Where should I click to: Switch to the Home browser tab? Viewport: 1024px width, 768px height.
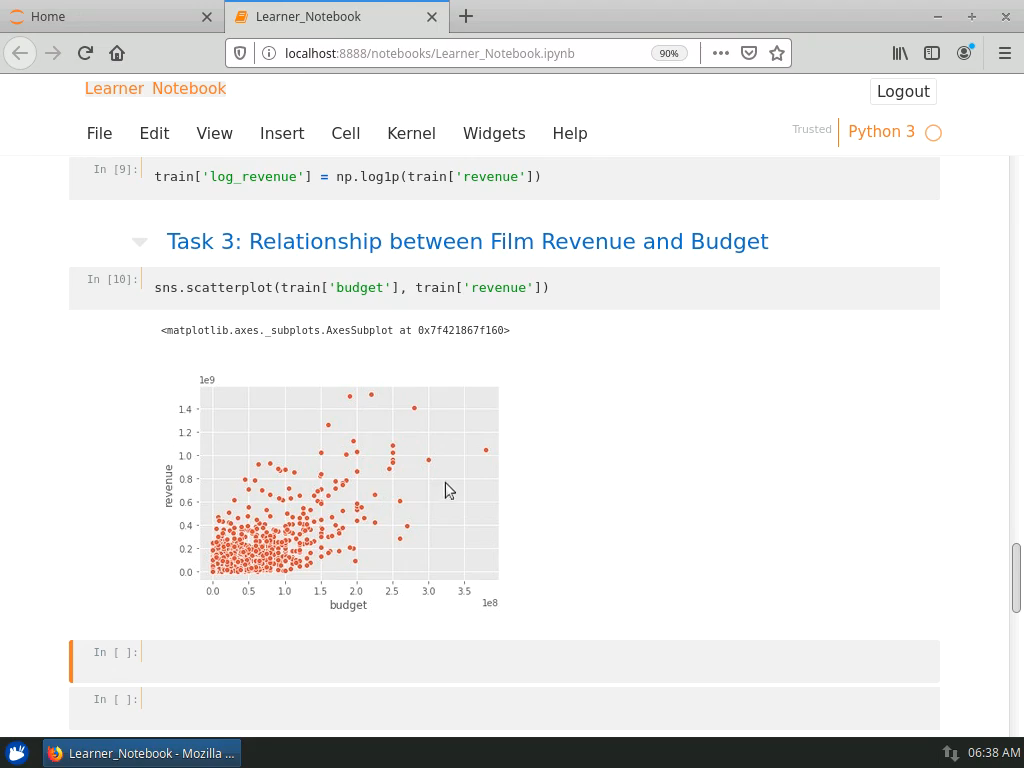point(48,16)
